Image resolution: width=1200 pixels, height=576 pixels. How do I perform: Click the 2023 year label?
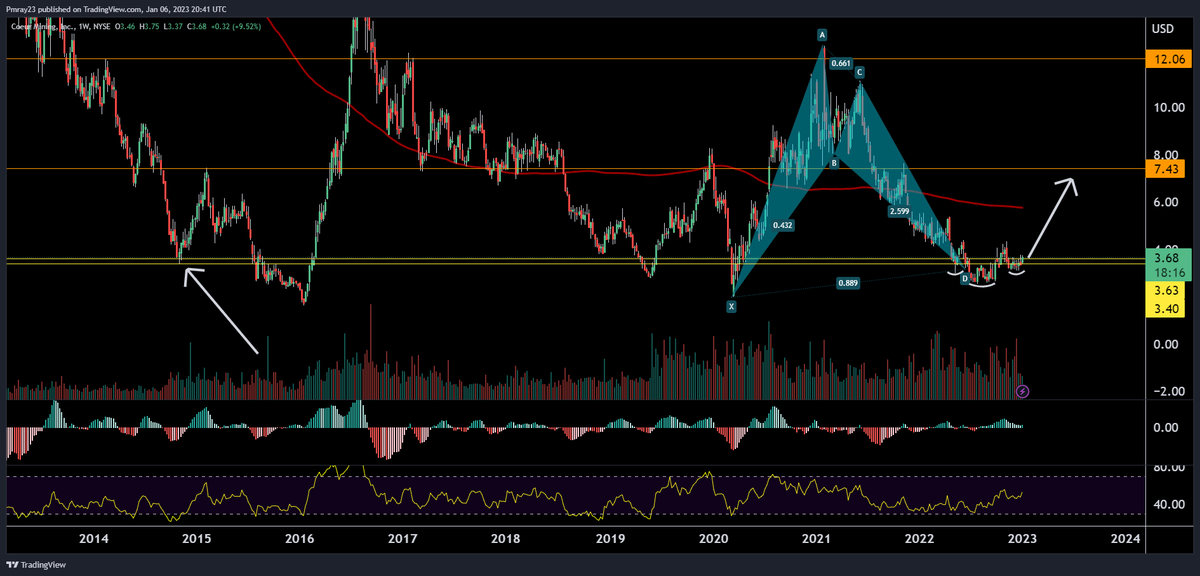tap(1022, 539)
